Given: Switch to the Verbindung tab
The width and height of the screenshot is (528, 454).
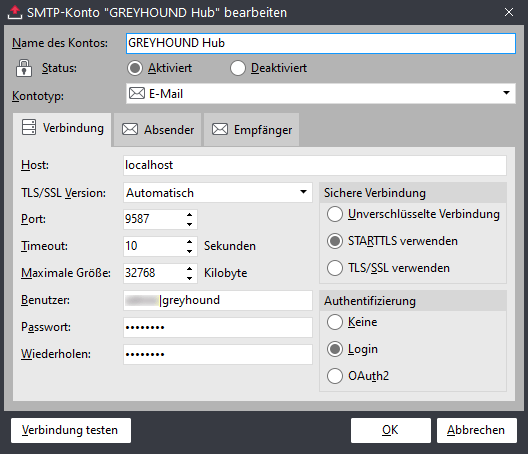Looking at the screenshot, I should [x=62, y=129].
